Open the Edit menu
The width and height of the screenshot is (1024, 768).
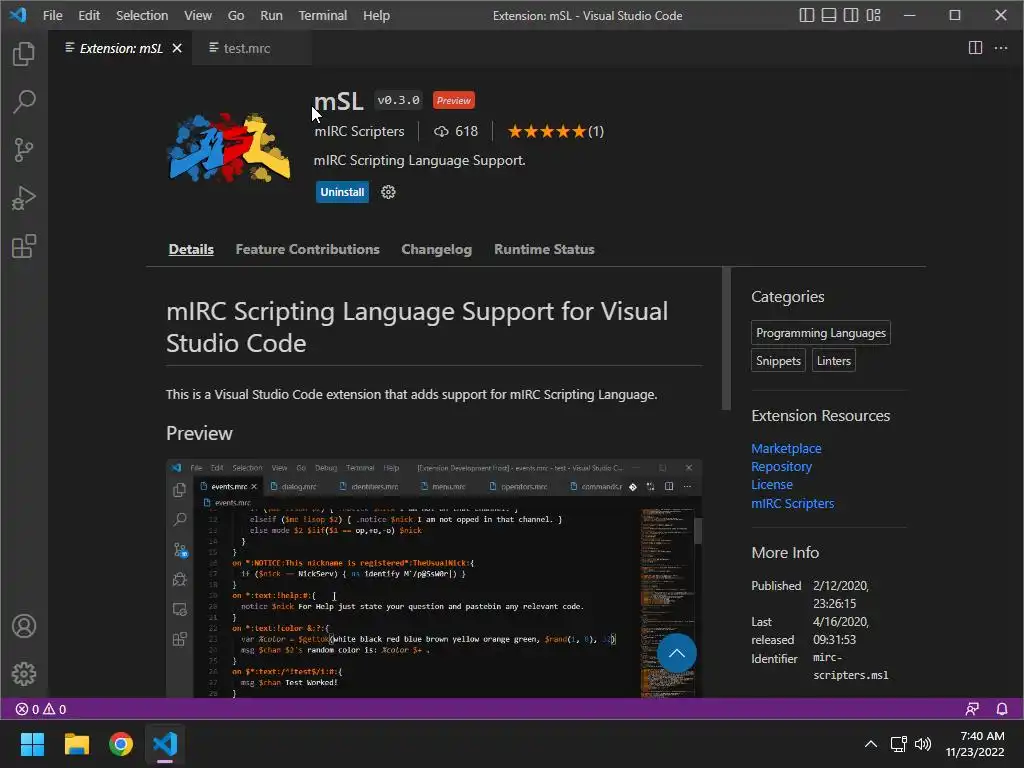[x=89, y=15]
